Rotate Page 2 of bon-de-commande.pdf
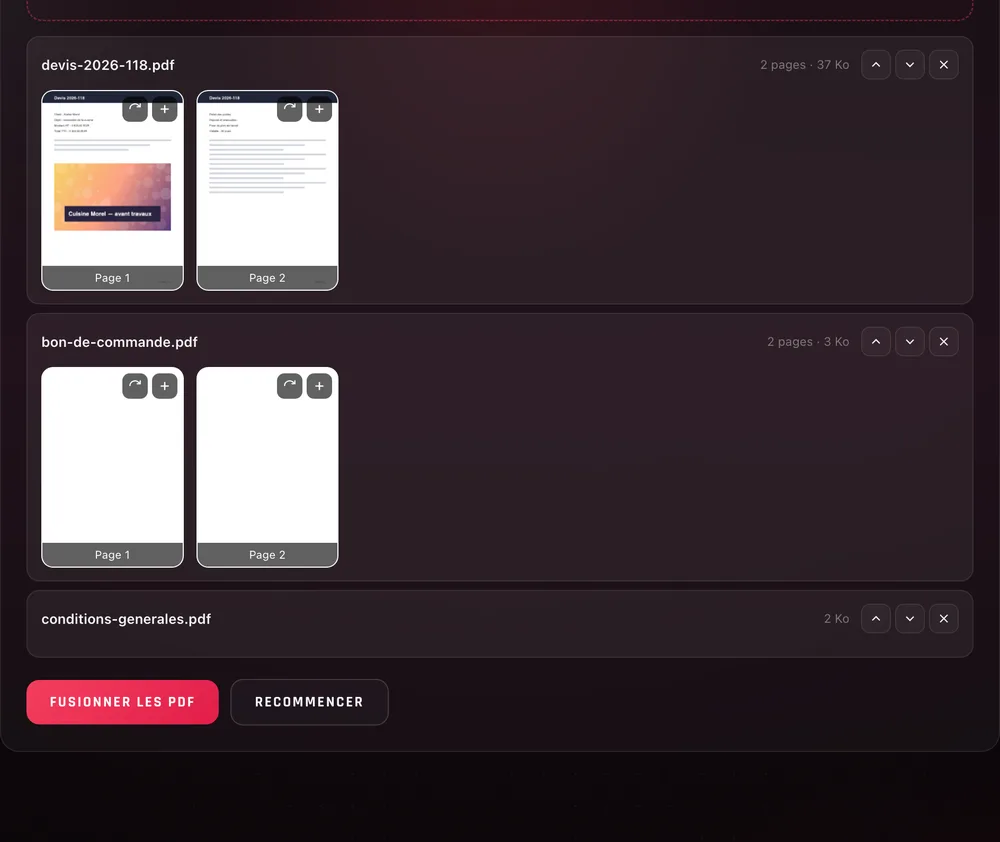Screen dimensions: 1000x842 290,386
